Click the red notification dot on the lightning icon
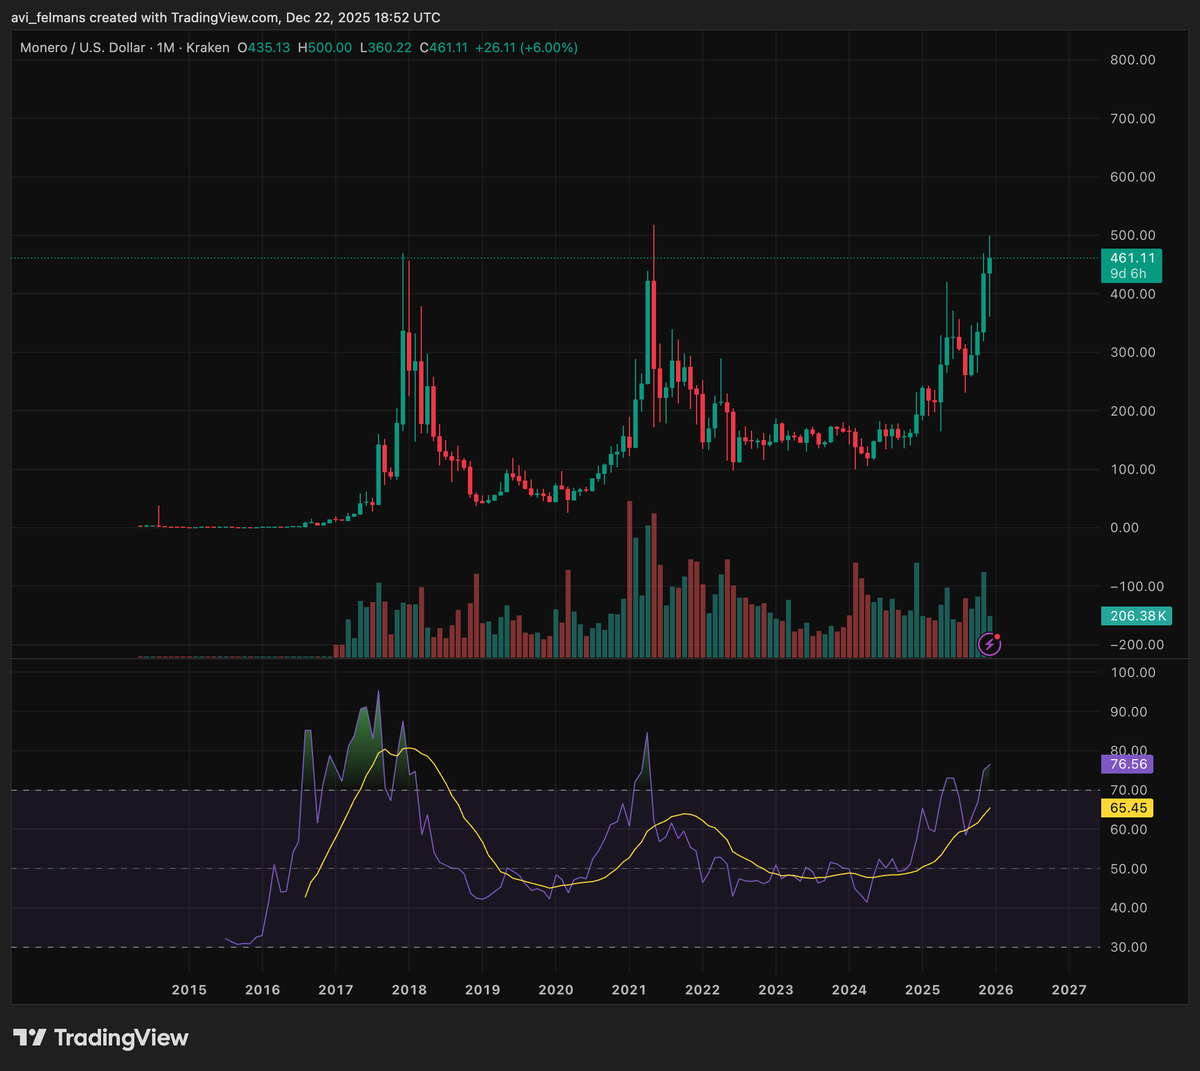The width and height of the screenshot is (1200, 1071). click(997, 635)
